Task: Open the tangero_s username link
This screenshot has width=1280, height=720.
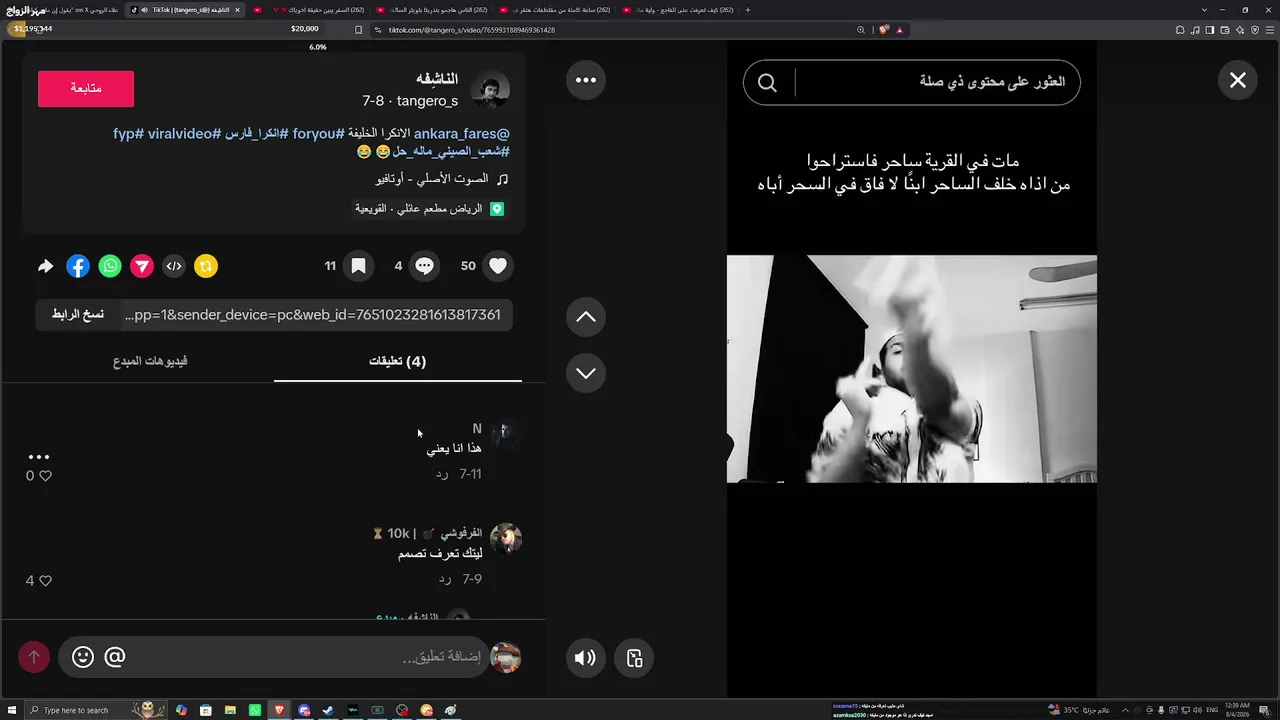Action: 427,101
